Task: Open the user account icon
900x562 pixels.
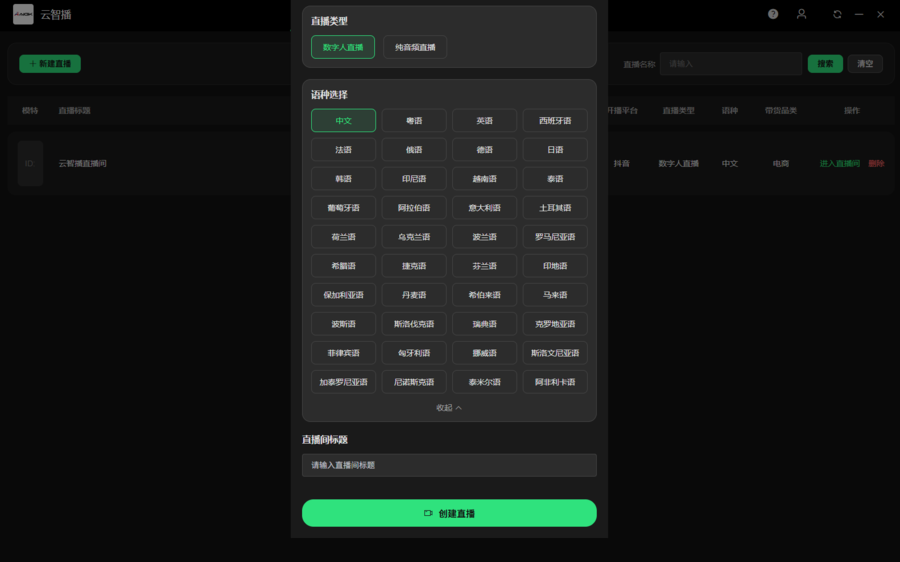Action: pyautogui.click(x=801, y=14)
